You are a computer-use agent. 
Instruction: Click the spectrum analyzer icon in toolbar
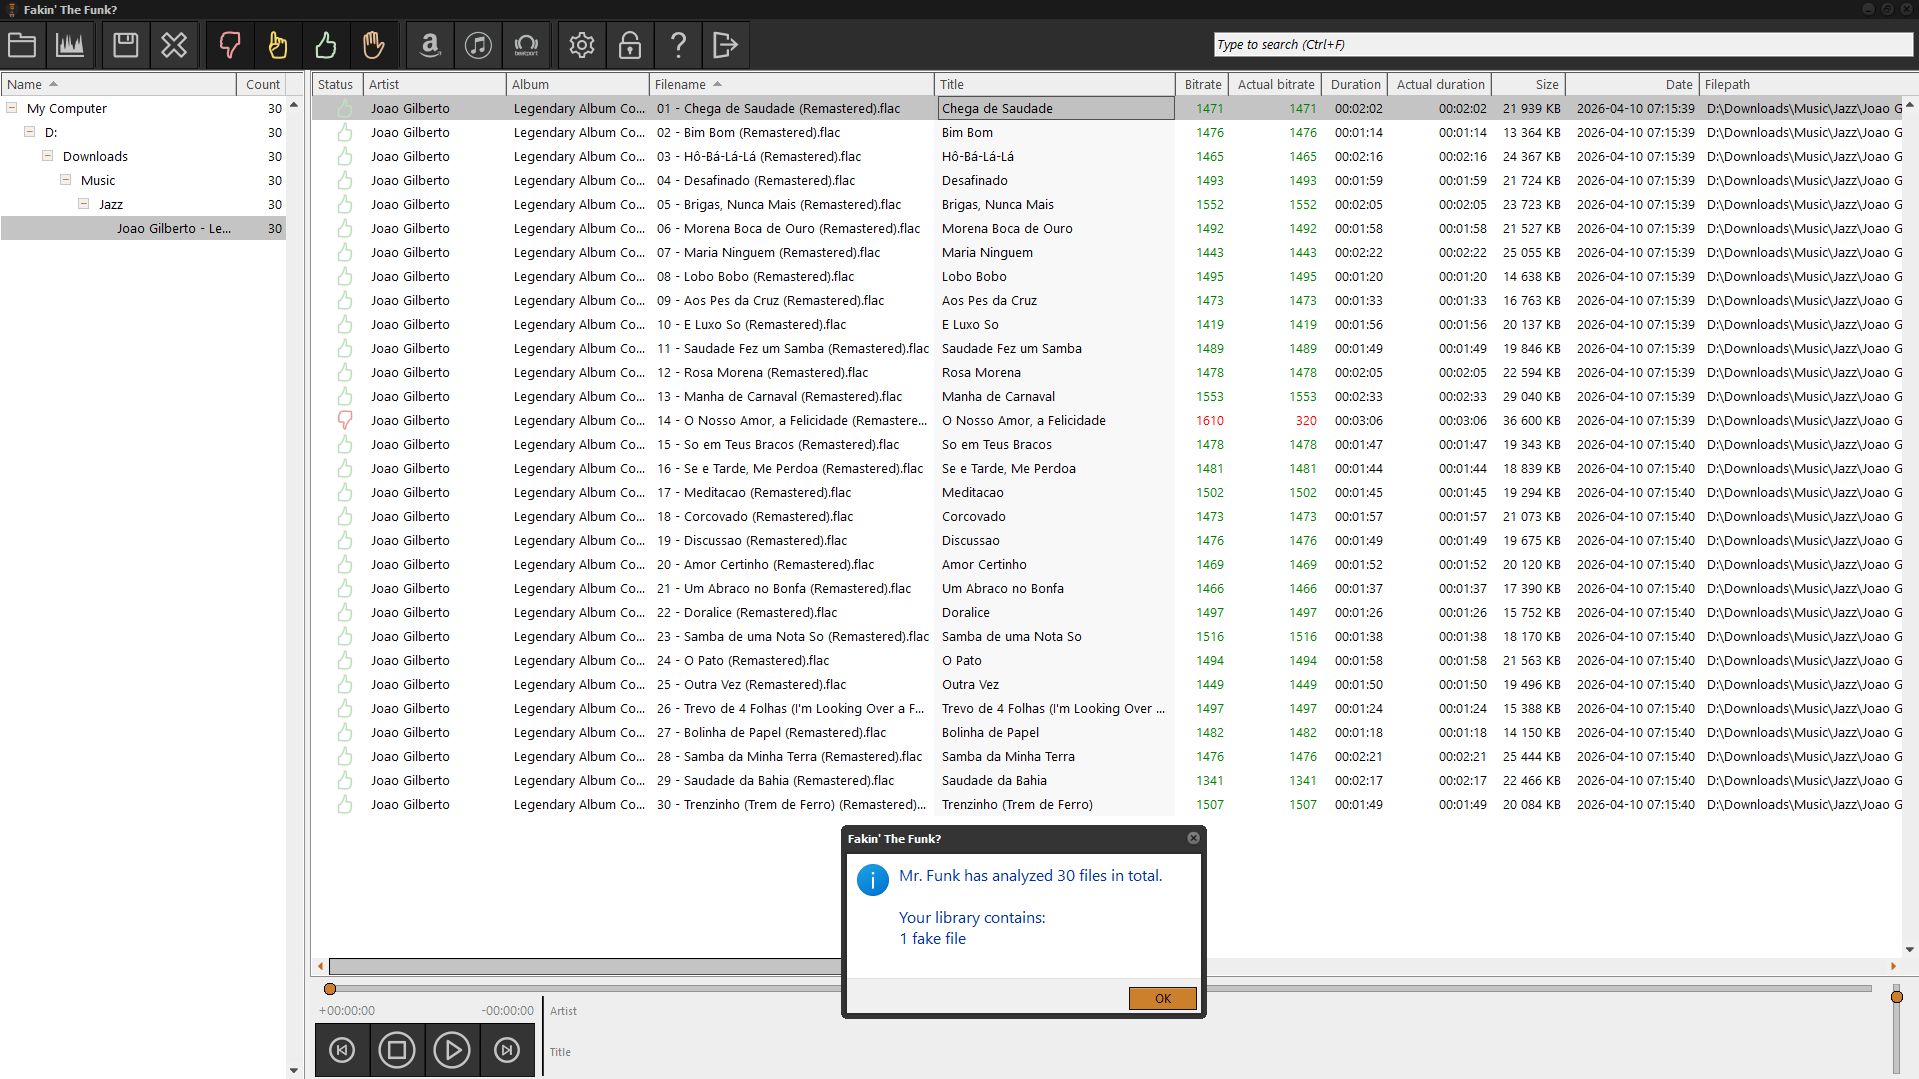(x=70, y=45)
